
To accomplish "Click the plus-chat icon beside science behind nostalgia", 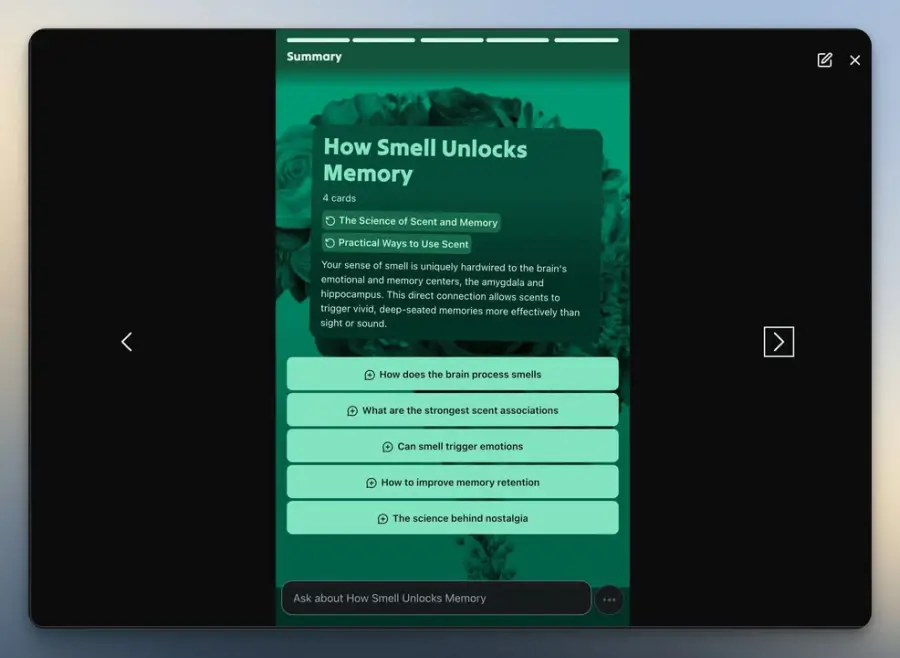I will [x=383, y=519].
